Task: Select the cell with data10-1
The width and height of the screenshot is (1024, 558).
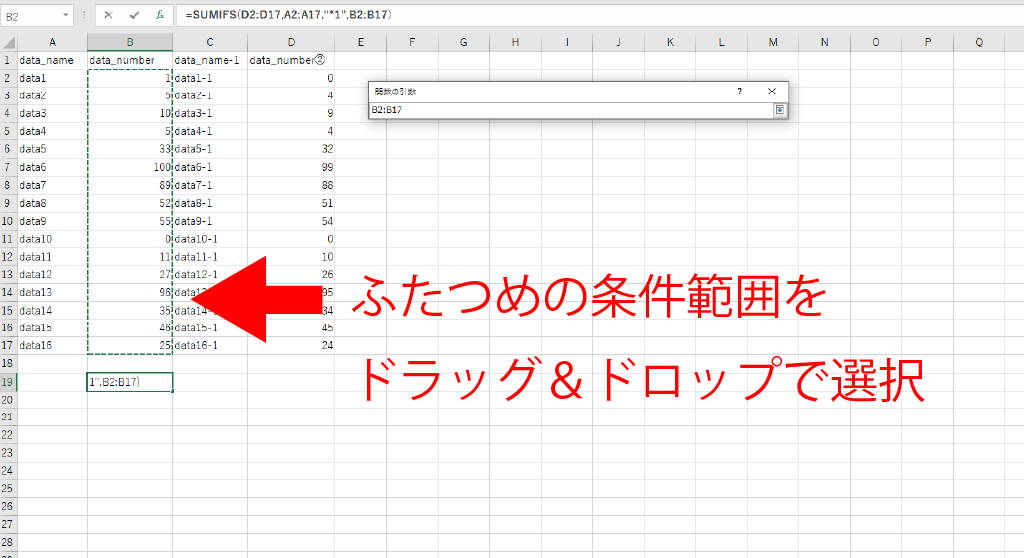Action: point(210,241)
